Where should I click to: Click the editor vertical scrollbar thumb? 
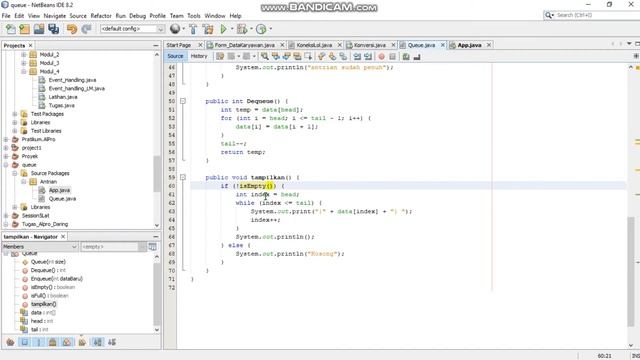point(631,271)
